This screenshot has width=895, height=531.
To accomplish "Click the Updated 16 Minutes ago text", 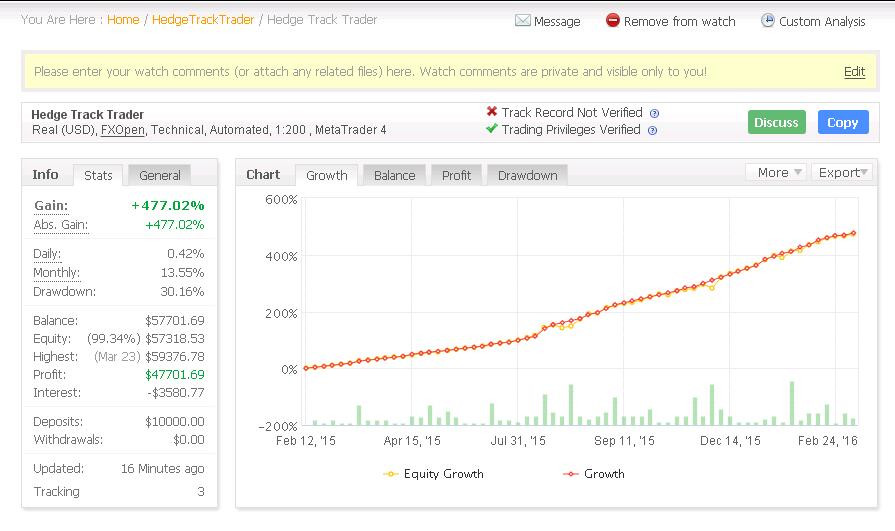I will click(162, 469).
